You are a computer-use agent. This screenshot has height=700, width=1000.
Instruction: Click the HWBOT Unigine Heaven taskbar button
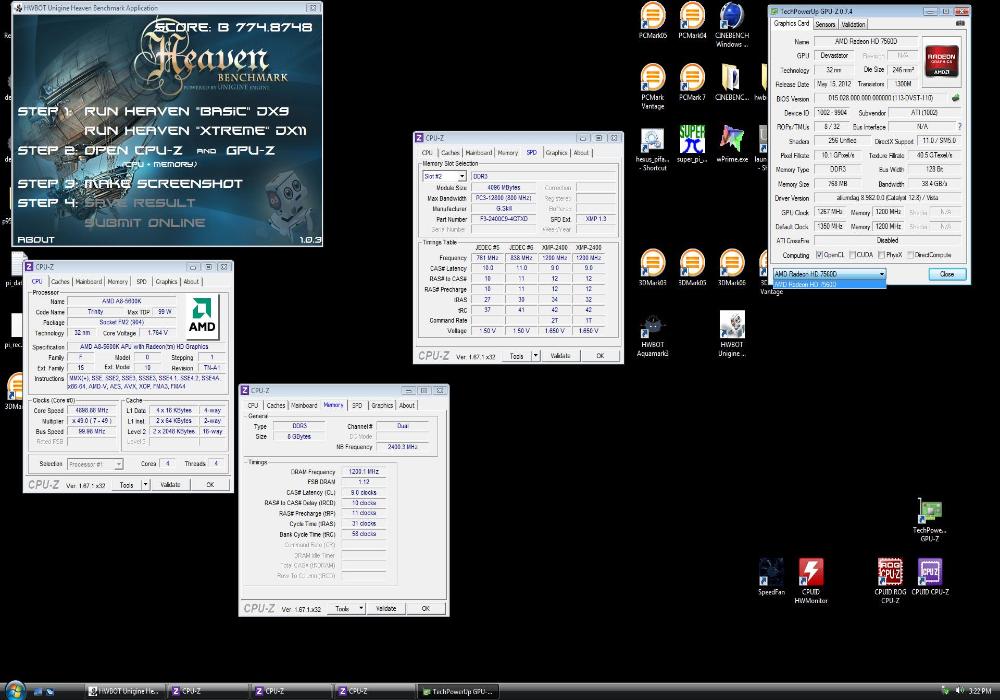click(124, 691)
